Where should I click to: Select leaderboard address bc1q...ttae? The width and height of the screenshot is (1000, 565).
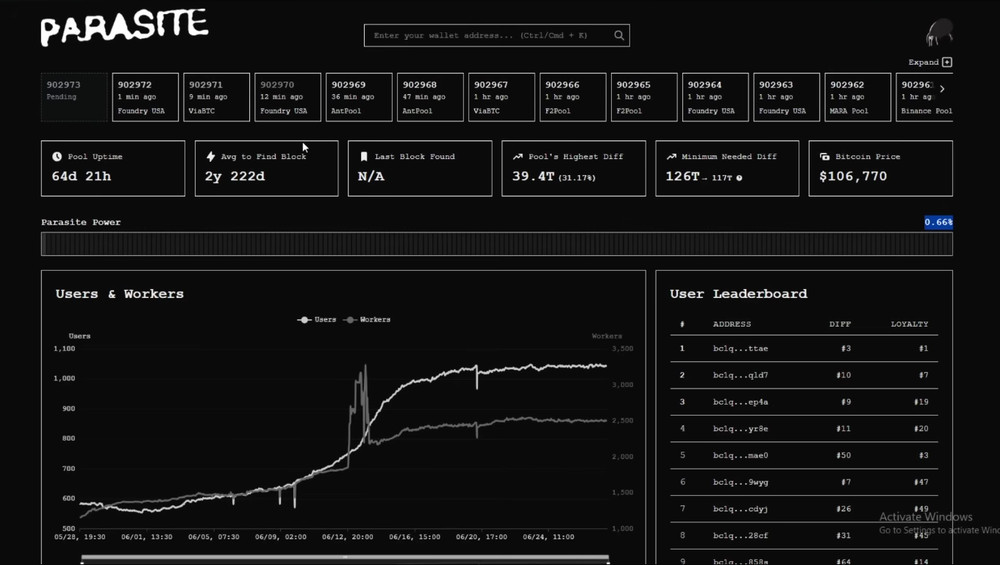coord(740,348)
